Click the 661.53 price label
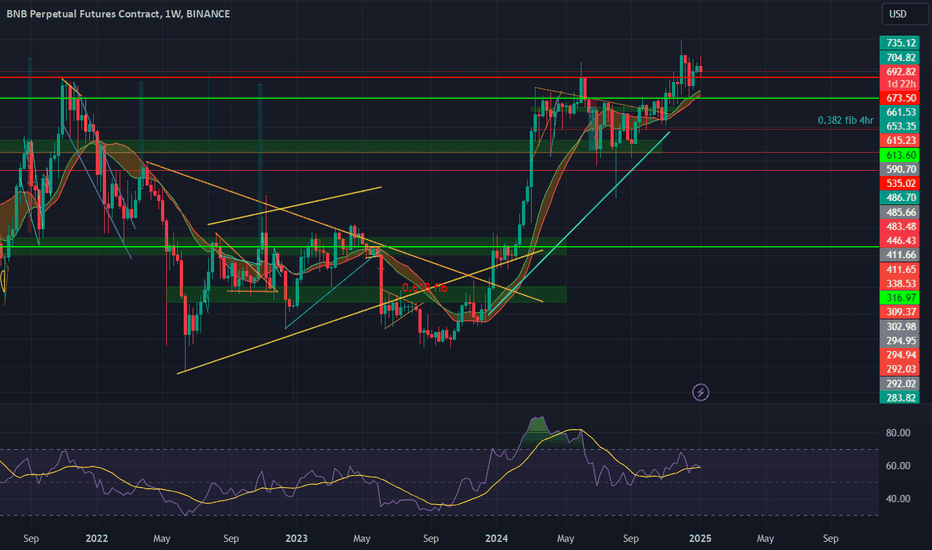Image resolution: width=932 pixels, height=550 pixels. [900, 112]
